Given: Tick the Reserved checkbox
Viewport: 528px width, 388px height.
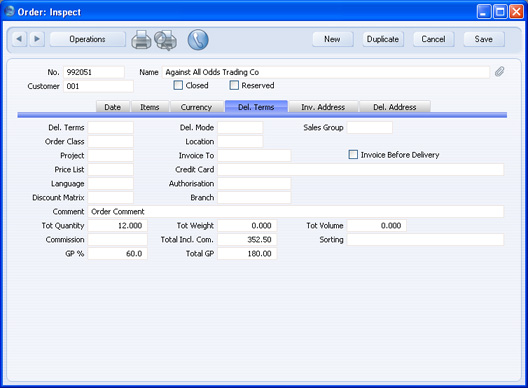Looking at the screenshot, I should pos(234,85).
